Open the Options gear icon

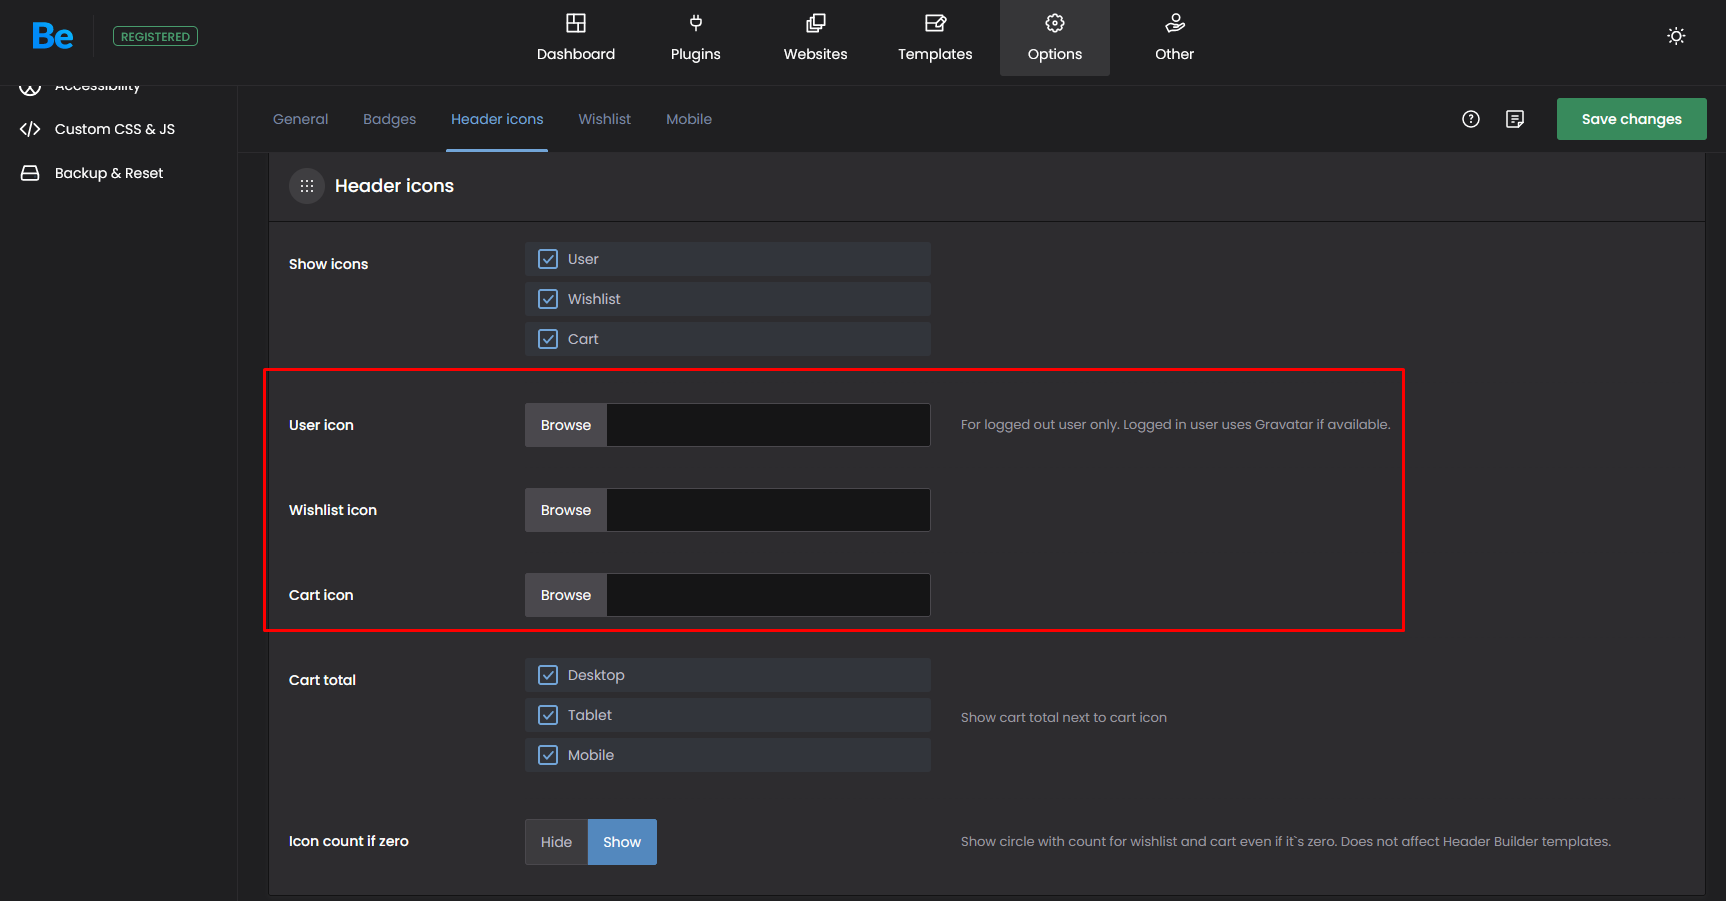point(1055,23)
